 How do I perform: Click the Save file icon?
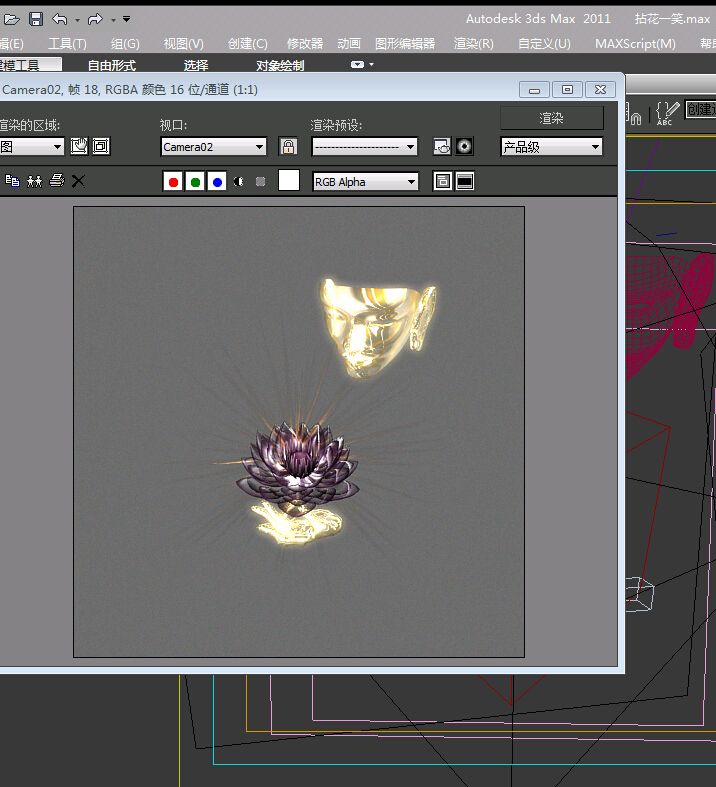pos(36,19)
